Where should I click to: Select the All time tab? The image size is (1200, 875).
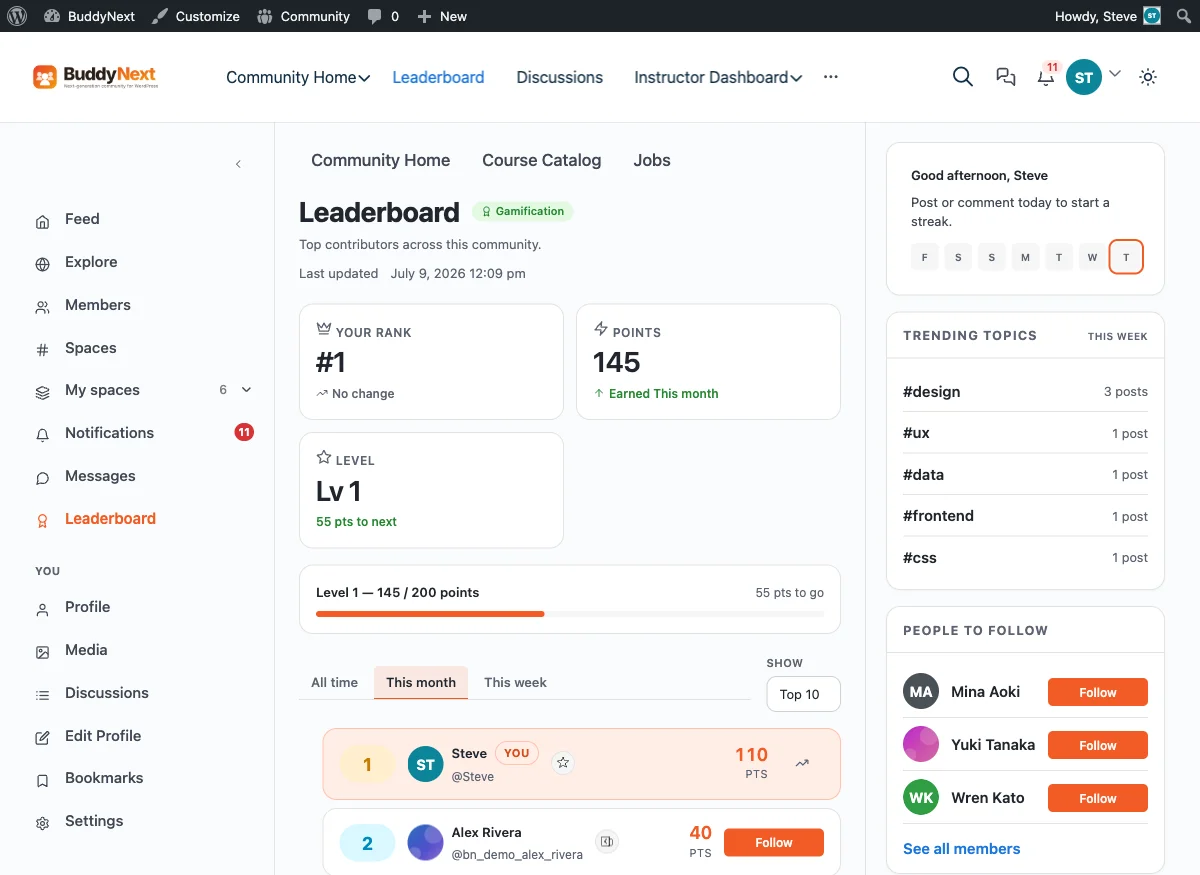(334, 682)
